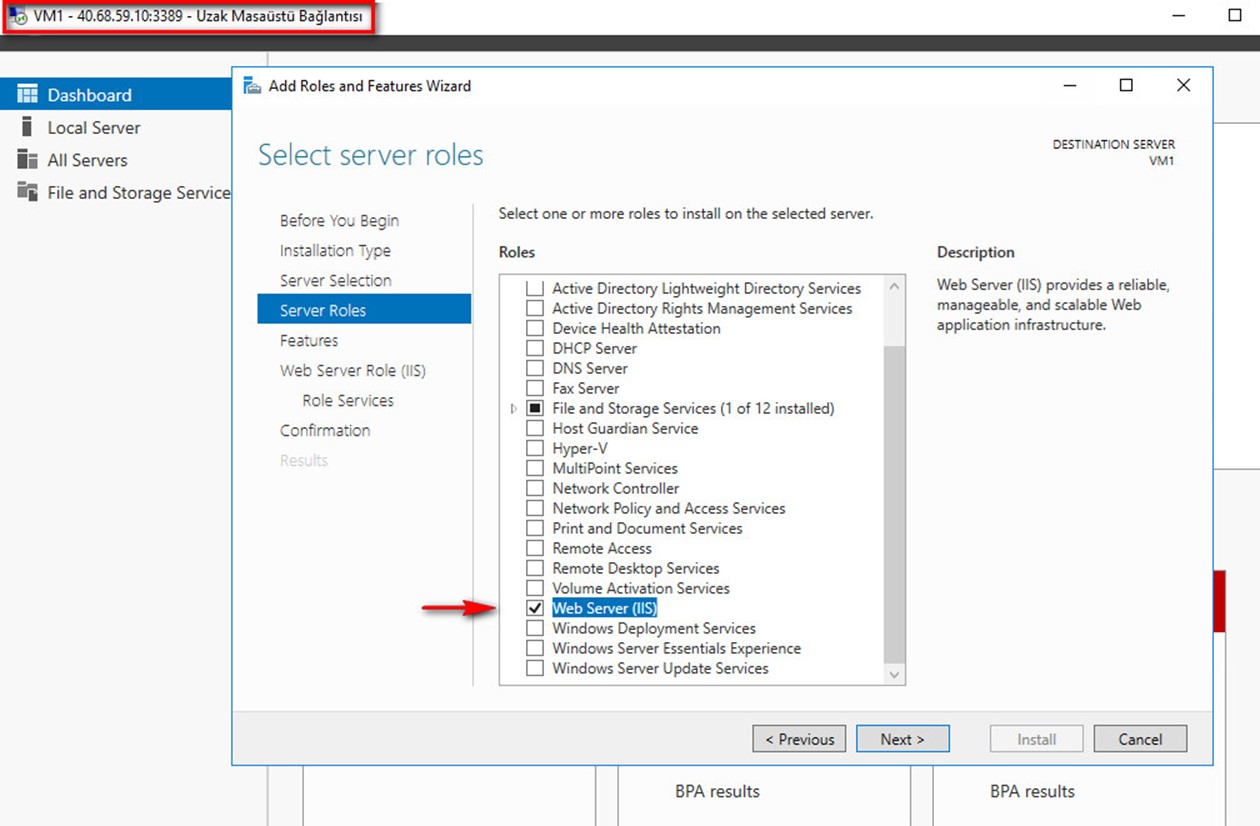Click the Dashboard grid icon in sidebar

[27, 94]
